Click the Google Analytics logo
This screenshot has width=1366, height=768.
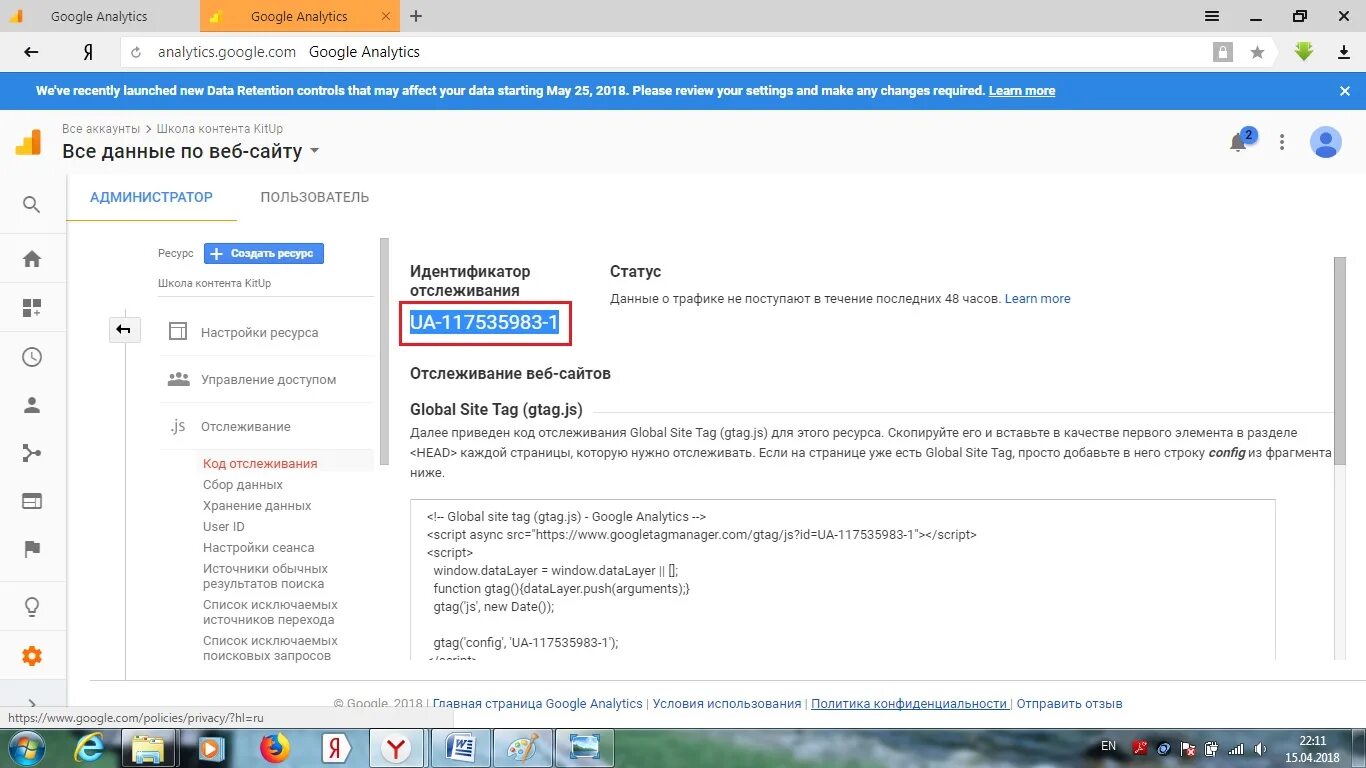(29, 142)
